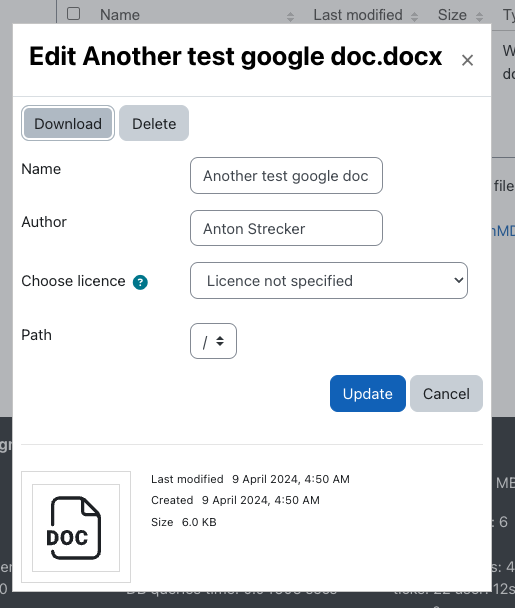Click the chevron on licence select
The width and height of the screenshot is (515, 608).
pyautogui.click(x=459, y=280)
